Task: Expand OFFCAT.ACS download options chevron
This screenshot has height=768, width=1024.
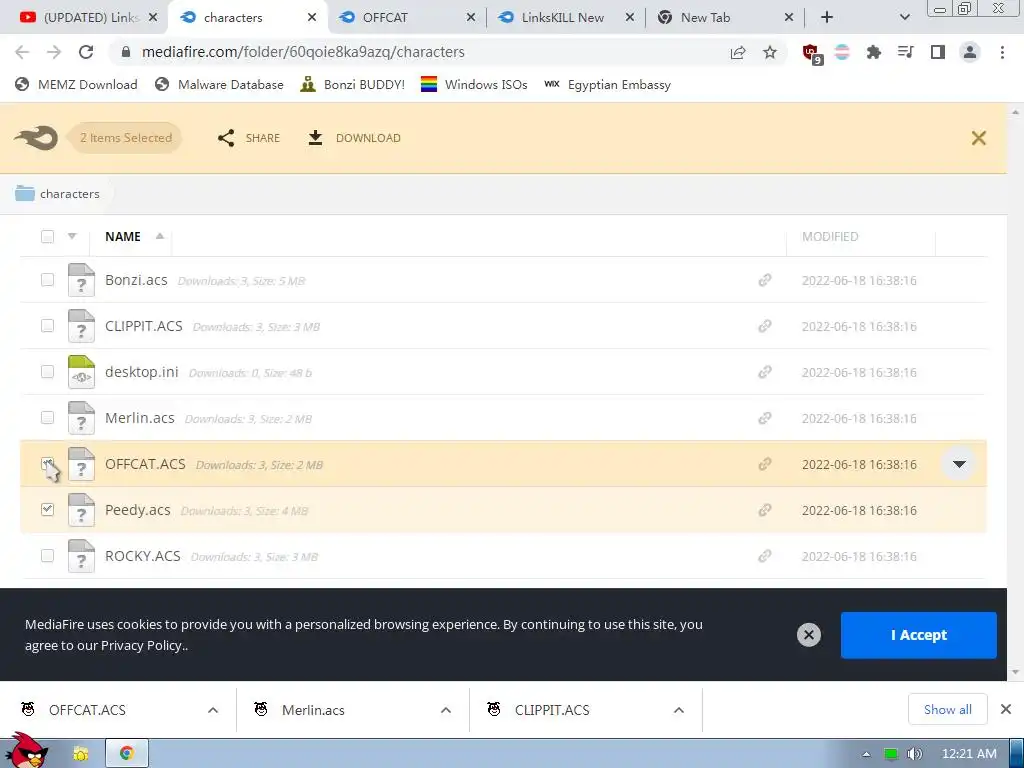Action: pyautogui.click(x=213, y=710)
